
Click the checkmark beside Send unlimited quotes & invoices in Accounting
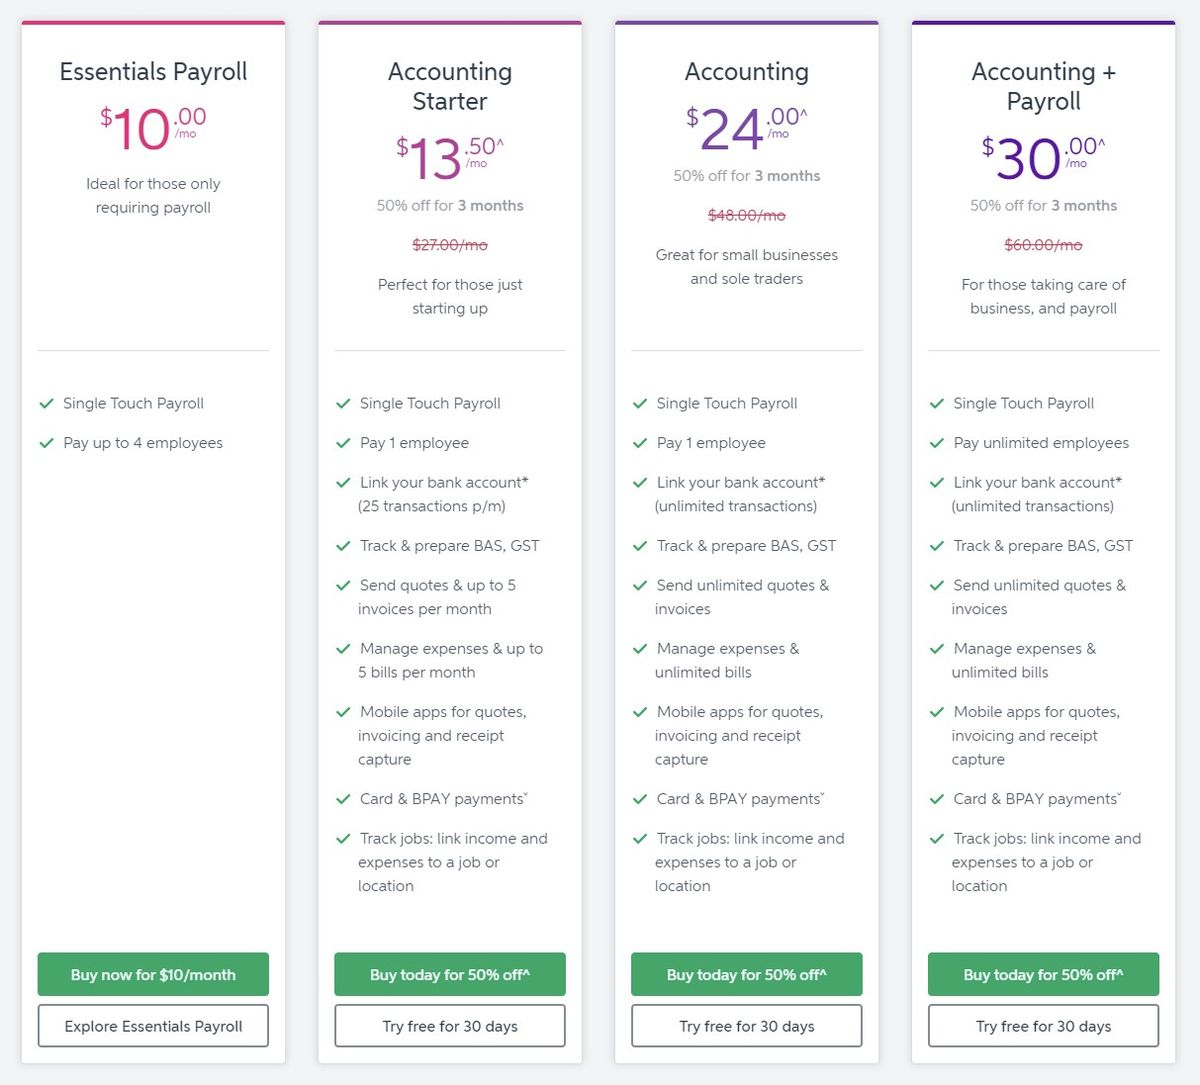click(x=640, y=585)
